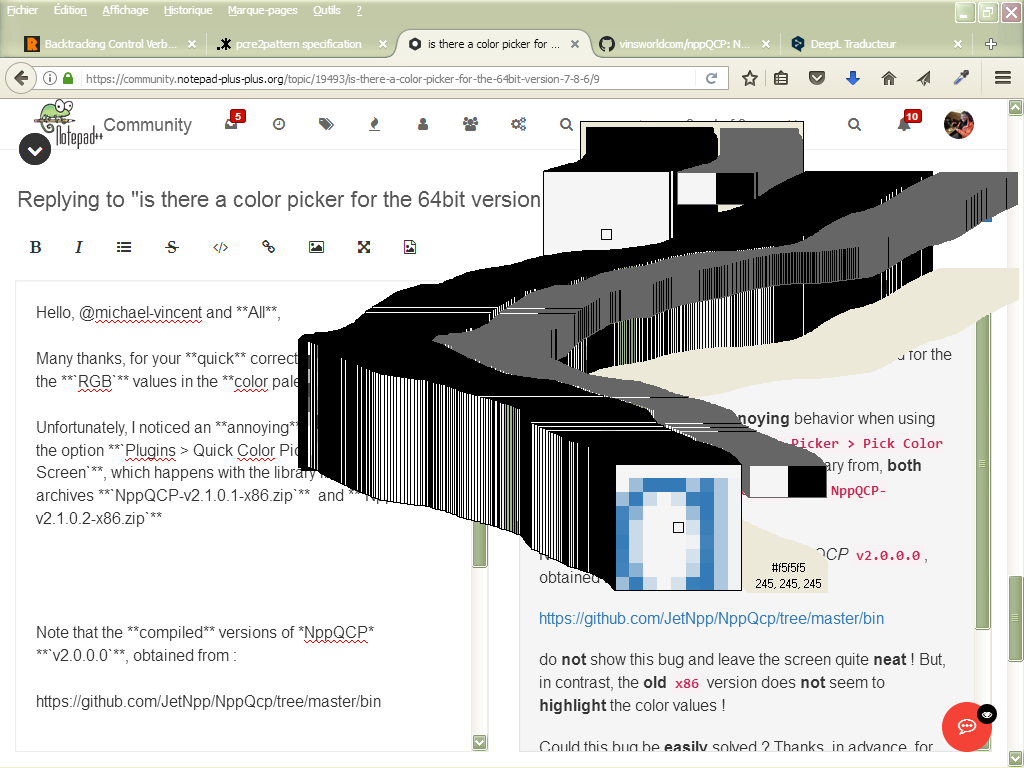Open unread topics with 5 badge
This screenshot has height=768, width=1024.
[233, 121]
